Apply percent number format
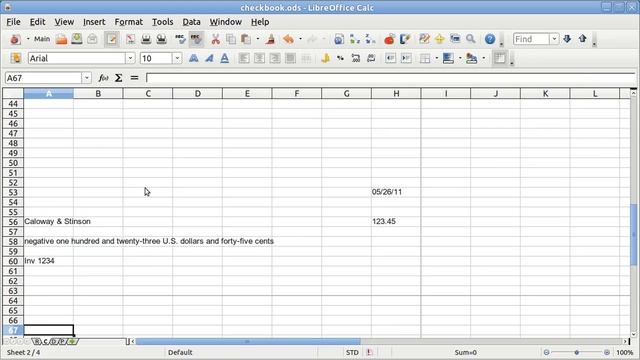This screenshot has width=640, height=360. (x=340, y=58)
